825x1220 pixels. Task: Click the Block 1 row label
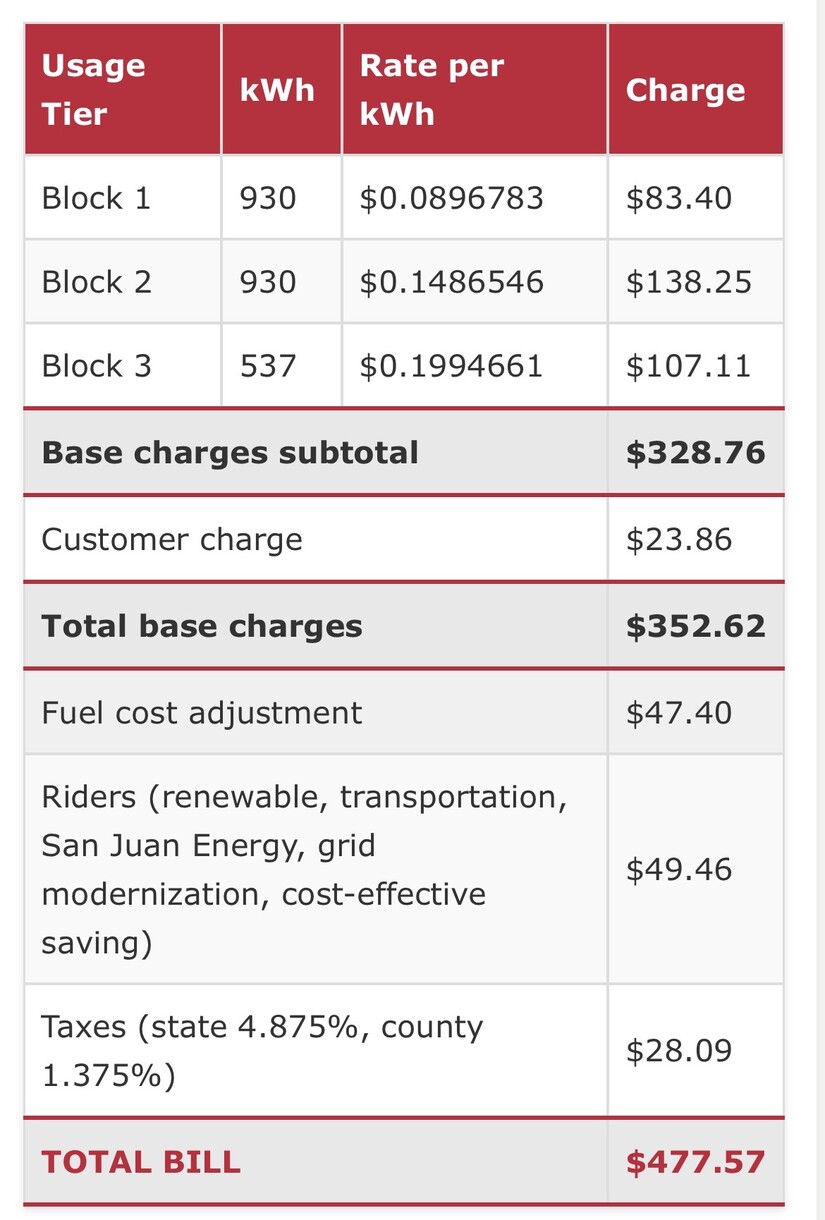tap(96, 198)
